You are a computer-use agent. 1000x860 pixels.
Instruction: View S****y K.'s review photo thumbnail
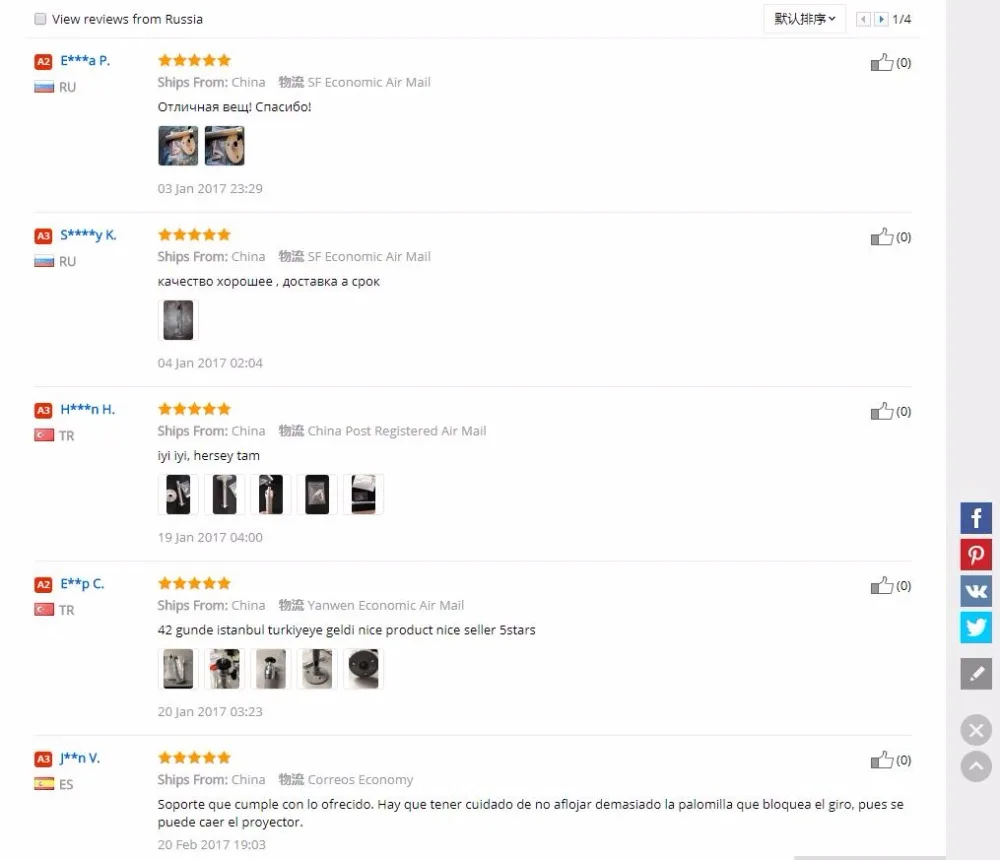pyautogui.click(x=178, y=320)
